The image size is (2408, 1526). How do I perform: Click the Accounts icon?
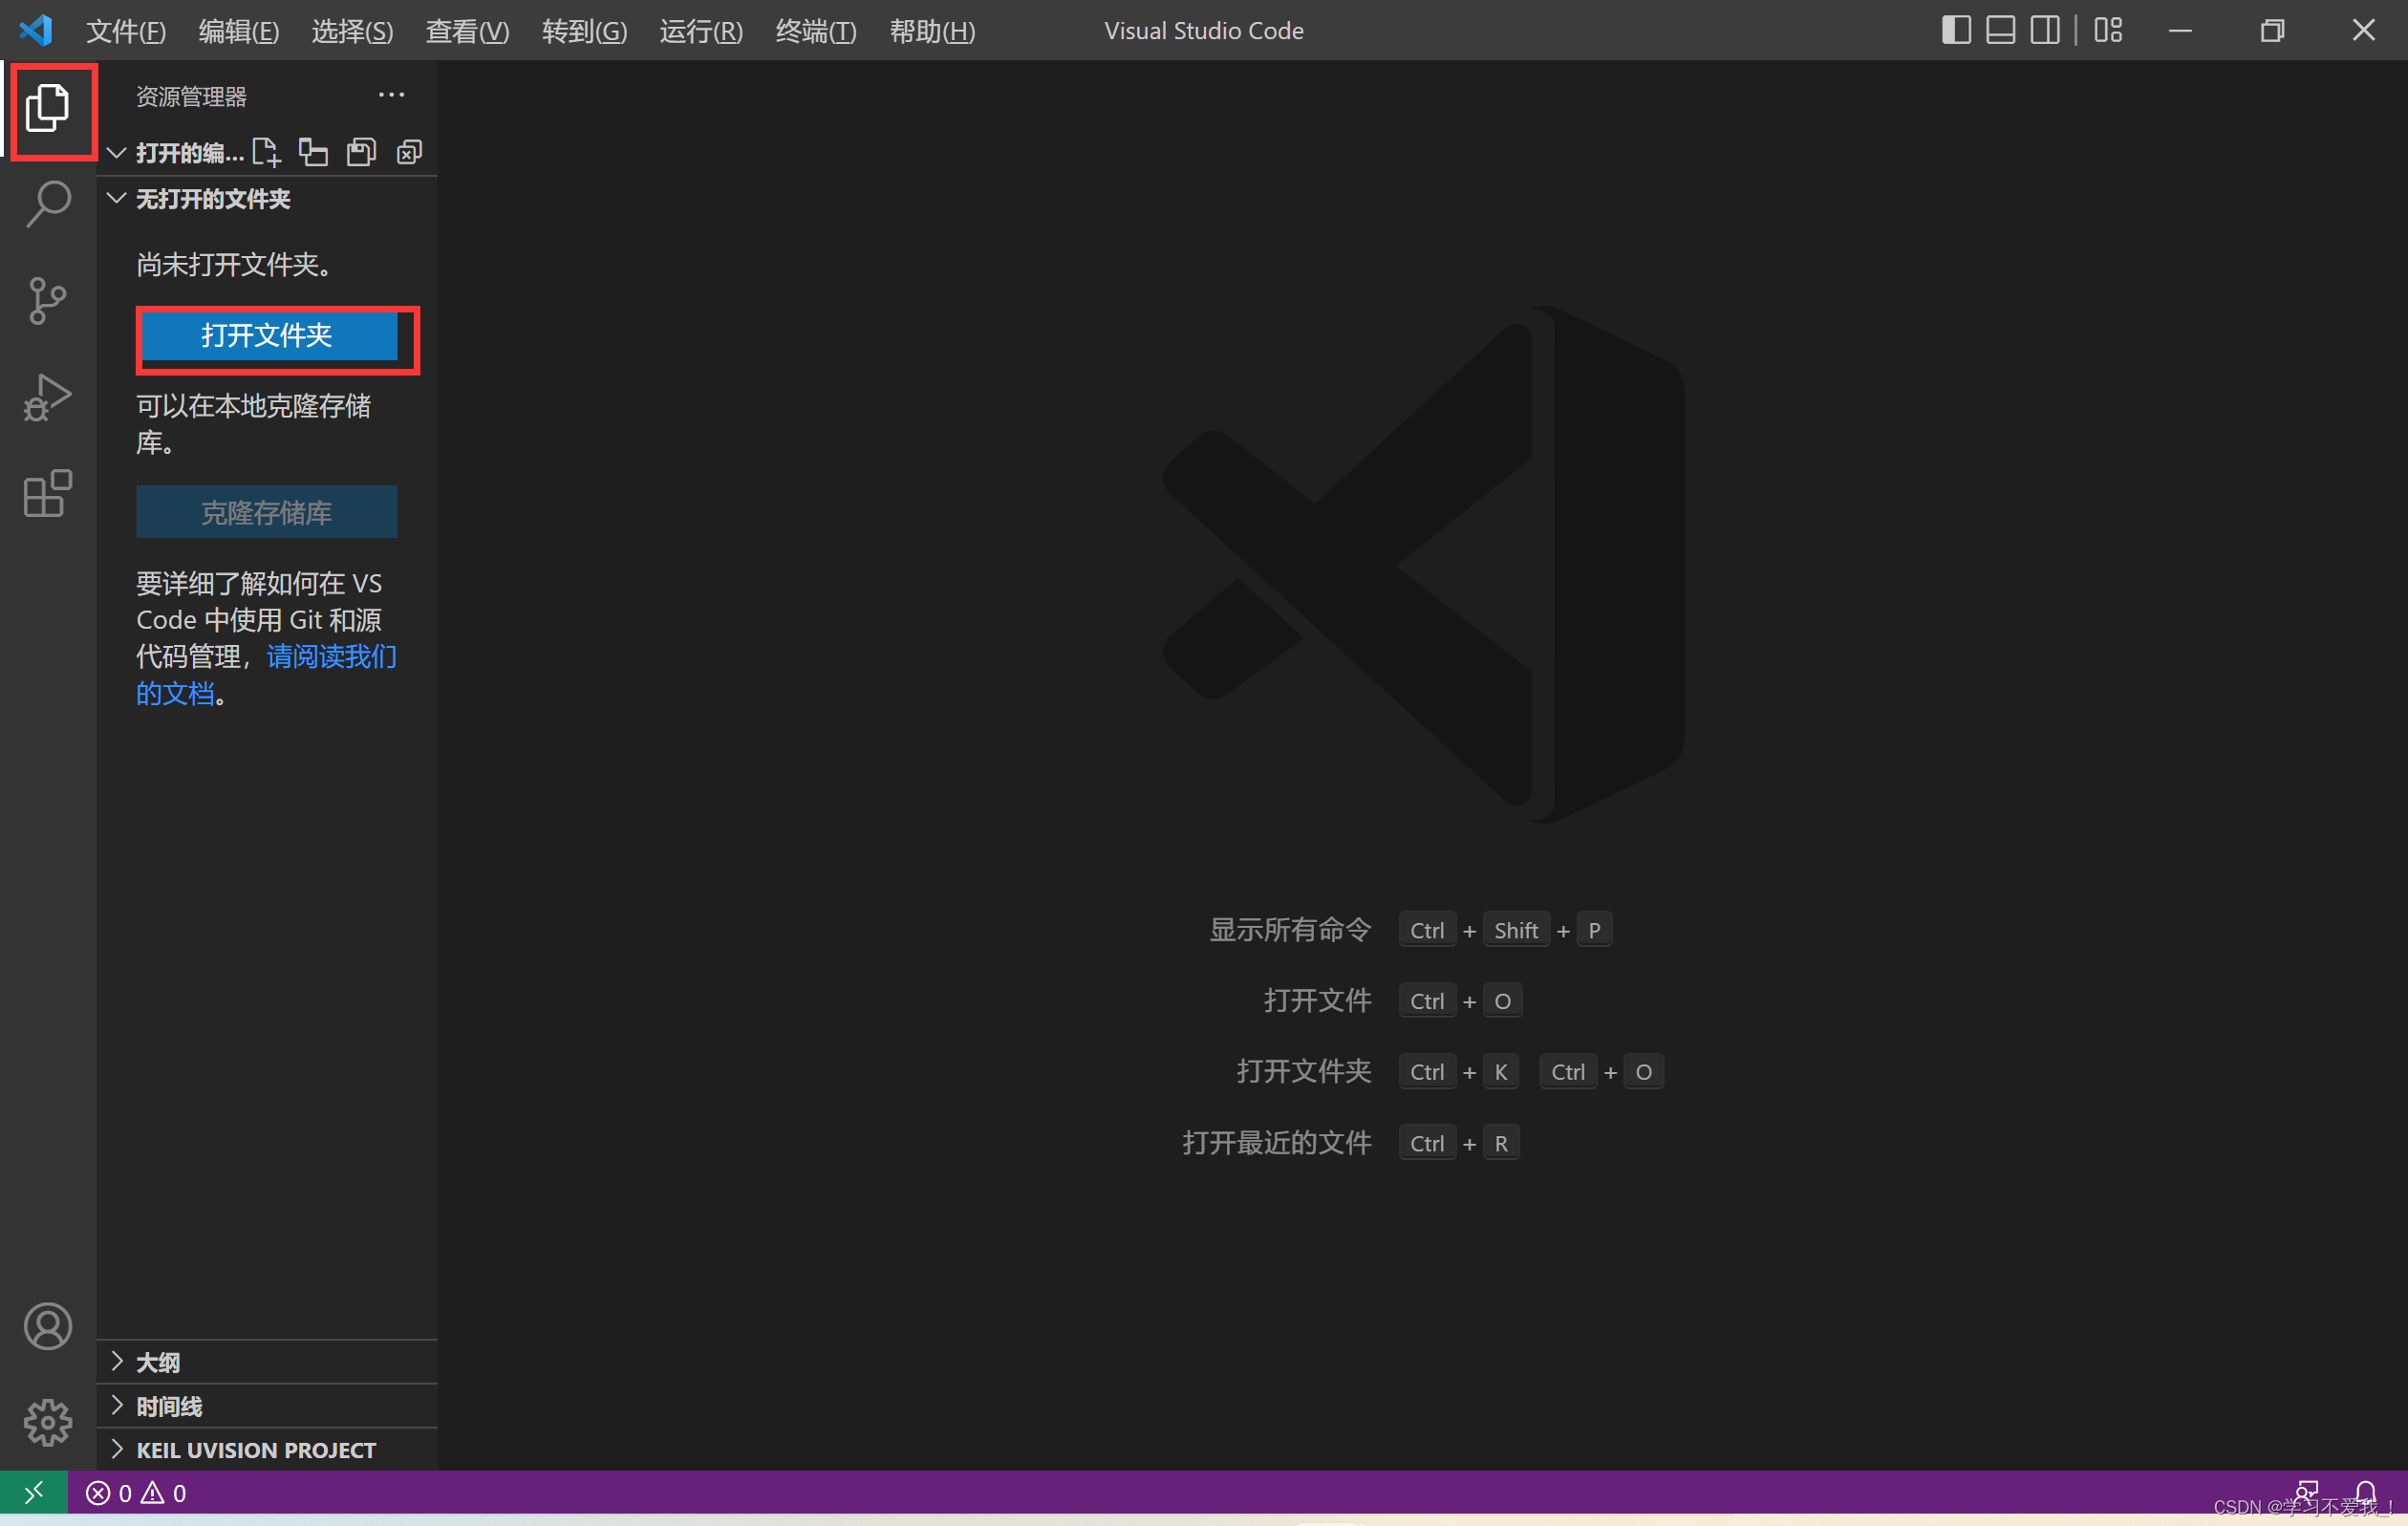coord(47,1326)
